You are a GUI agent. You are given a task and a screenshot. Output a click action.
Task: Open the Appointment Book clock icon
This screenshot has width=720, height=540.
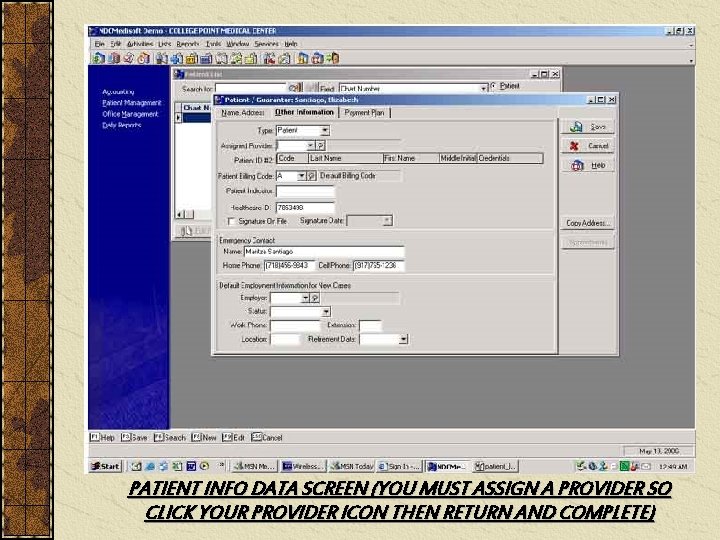[144, 58]
